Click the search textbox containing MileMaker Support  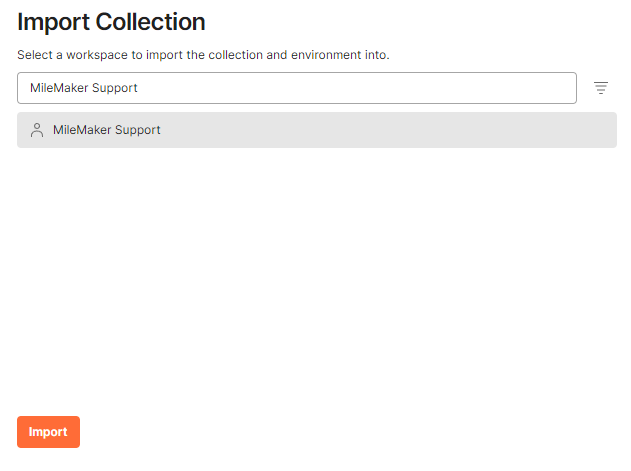(297, 88)
